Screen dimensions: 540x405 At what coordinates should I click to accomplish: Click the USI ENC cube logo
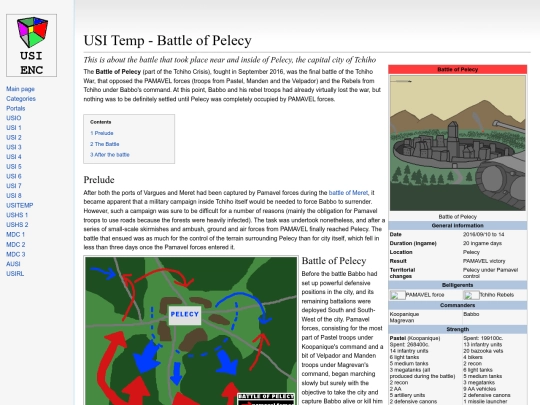tap(31, 45)
